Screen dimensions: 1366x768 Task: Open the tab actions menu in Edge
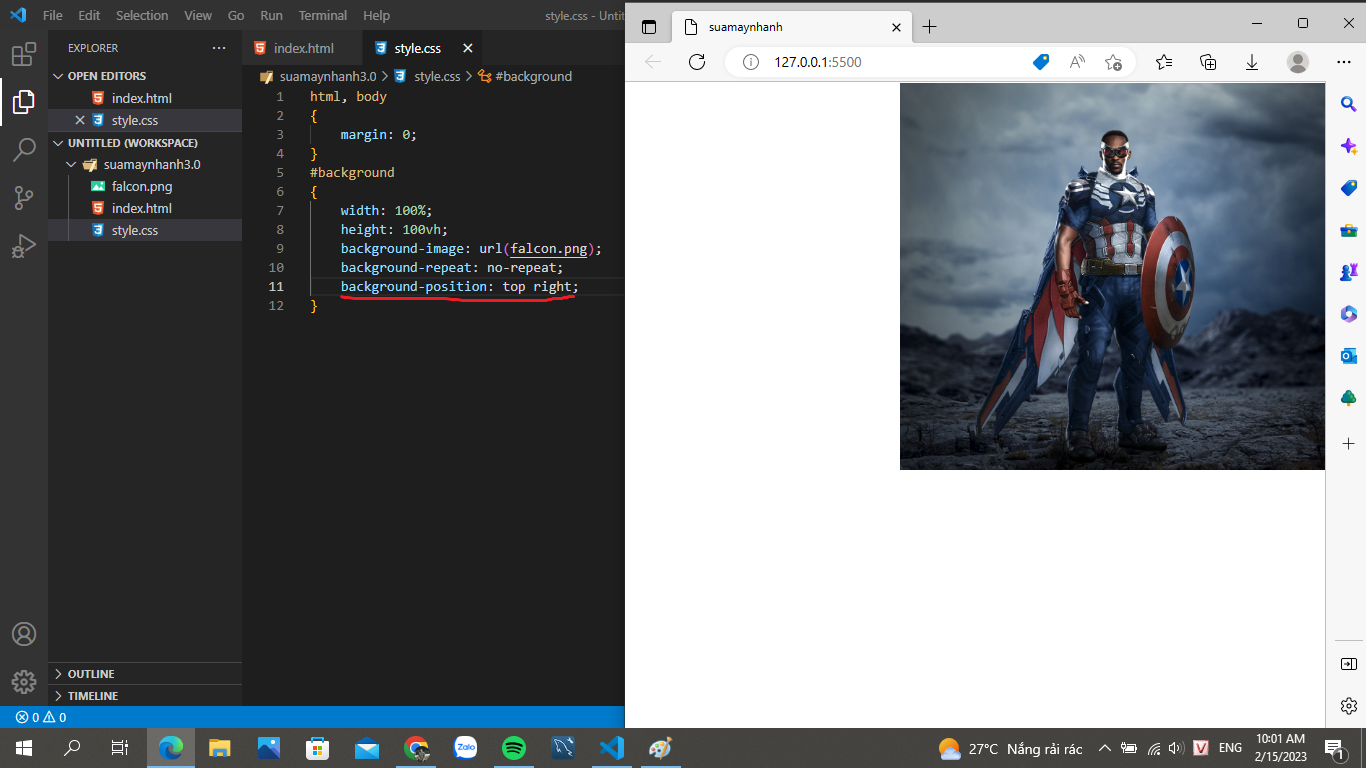click(649, 27)
